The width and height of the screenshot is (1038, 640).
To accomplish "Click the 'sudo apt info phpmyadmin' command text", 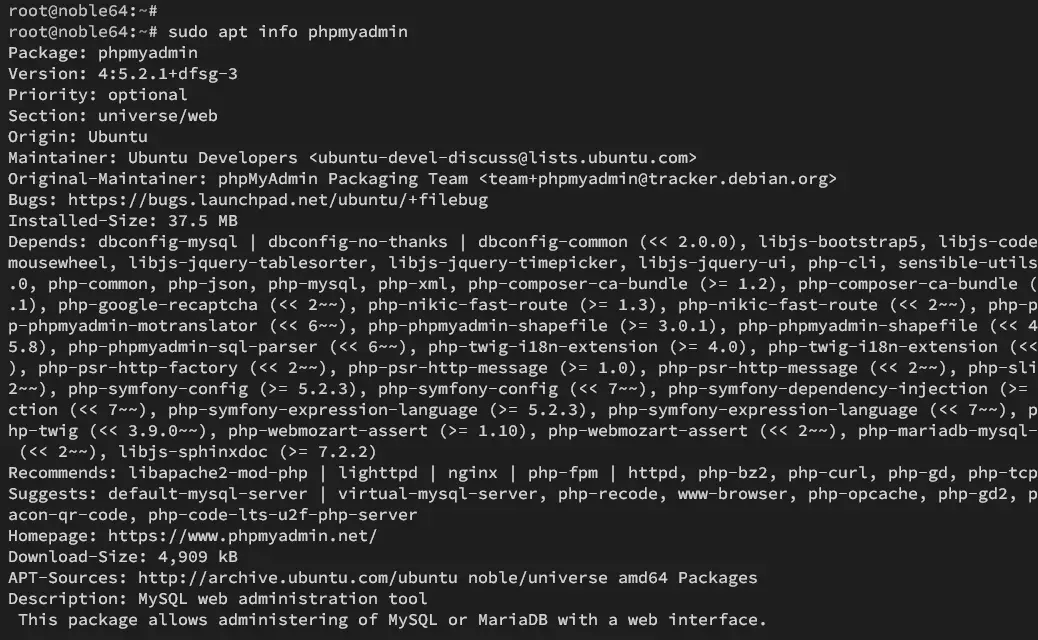I will click(x=288, y=32).
